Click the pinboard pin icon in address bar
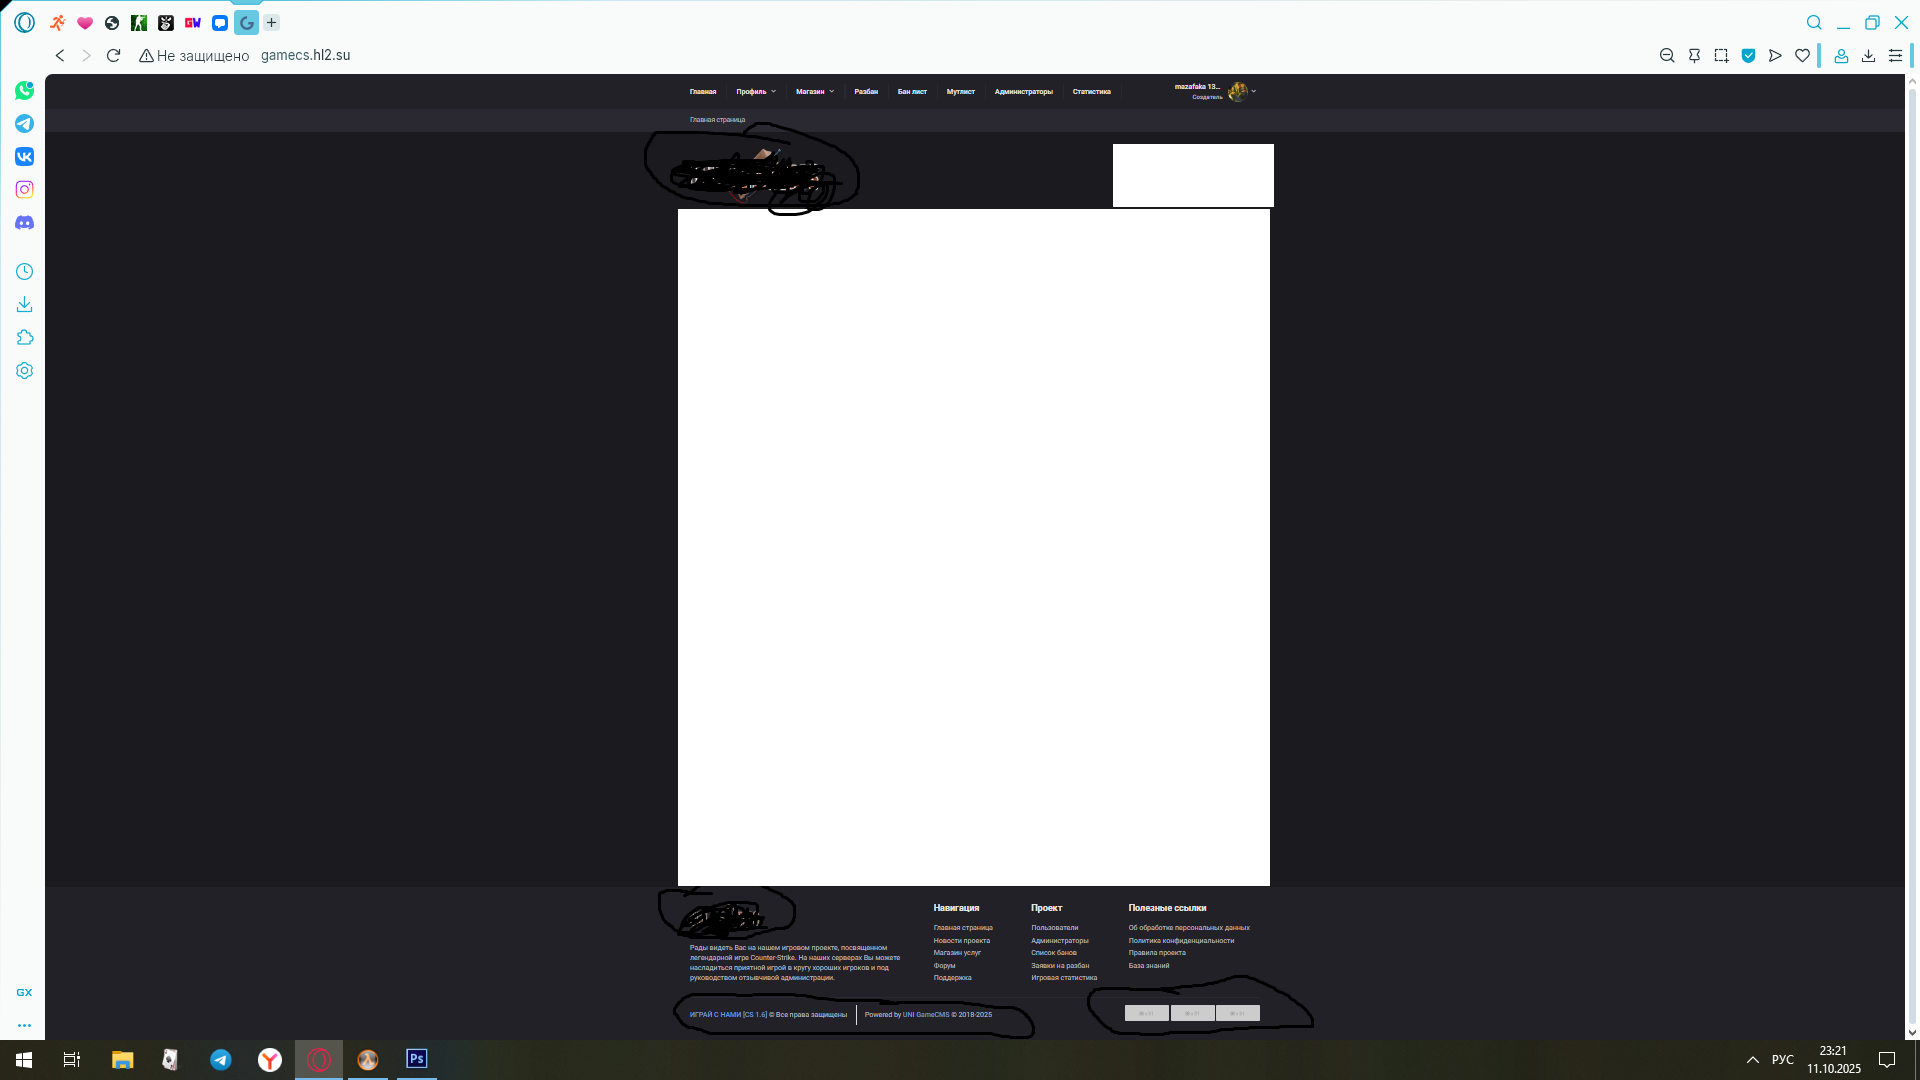 [1694, 56]
